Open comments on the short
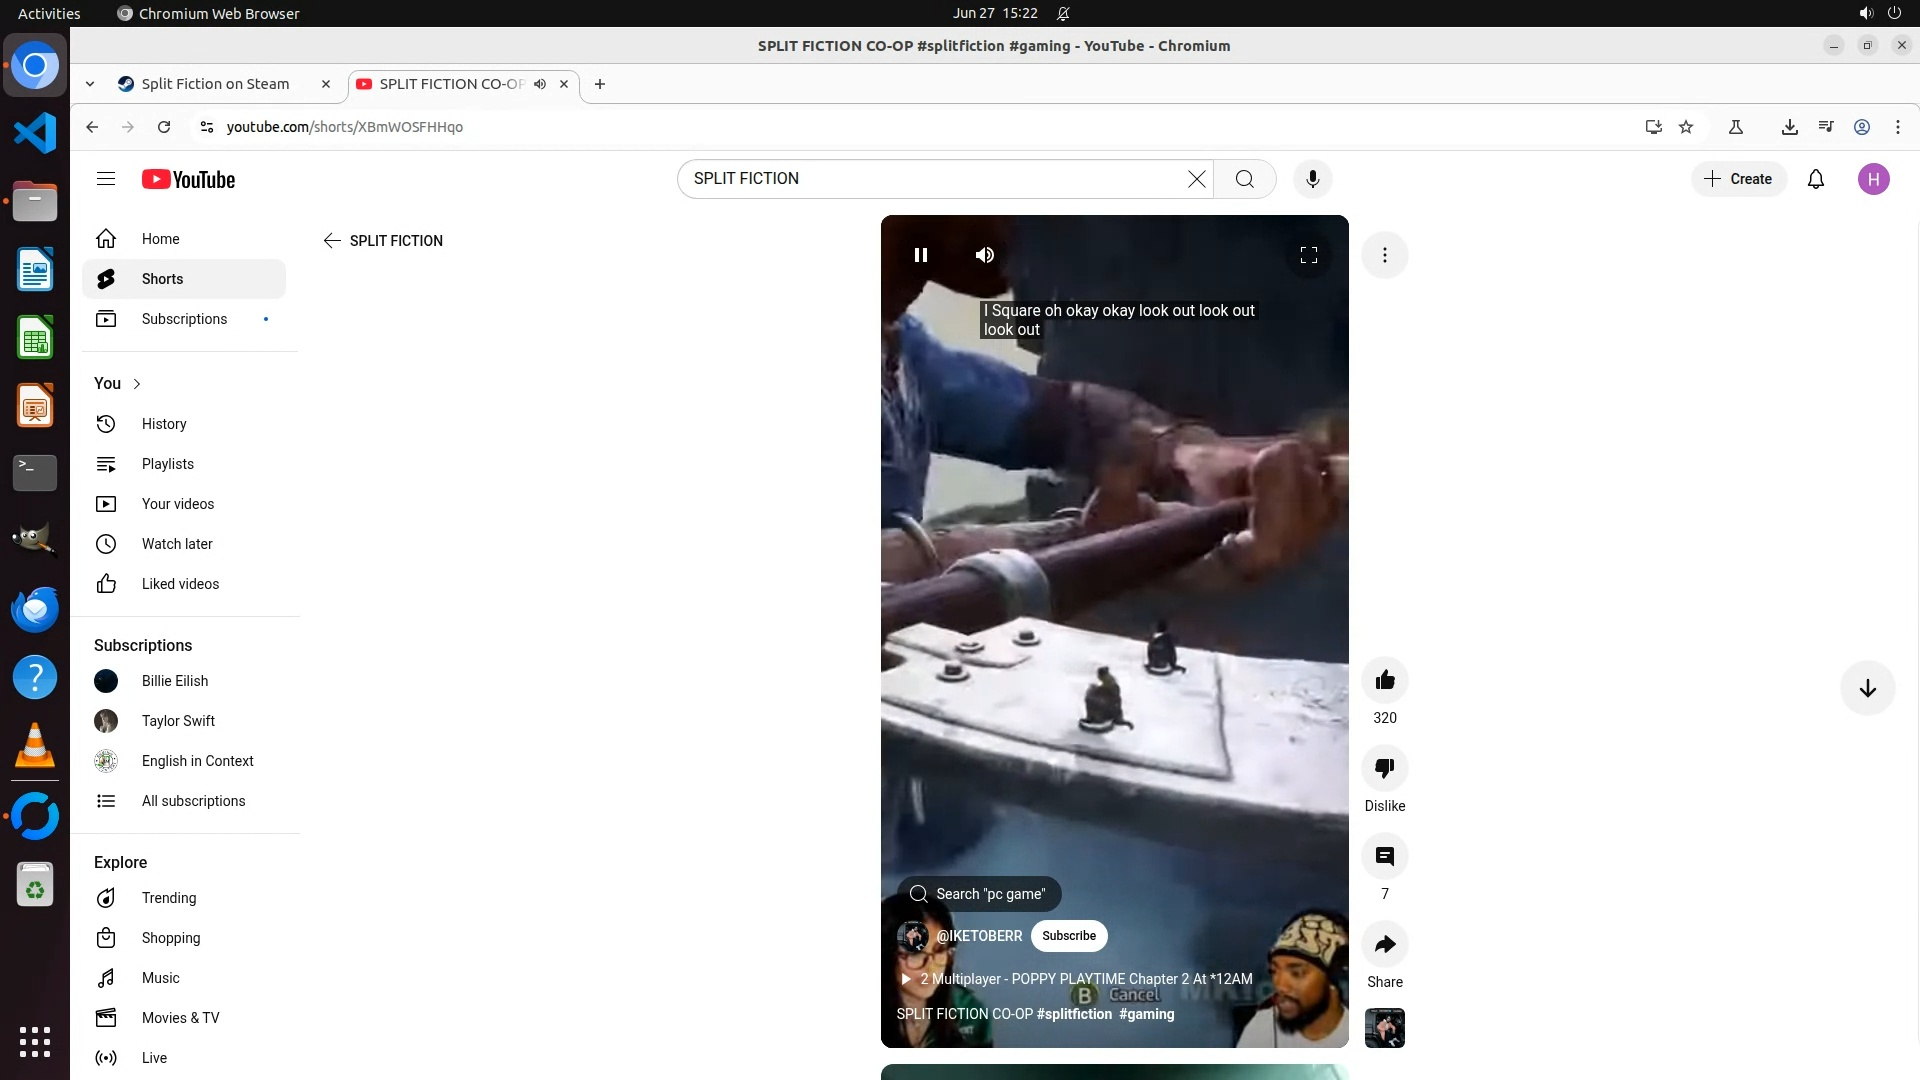The image size is (1920, 1080). click(1384, 857)
